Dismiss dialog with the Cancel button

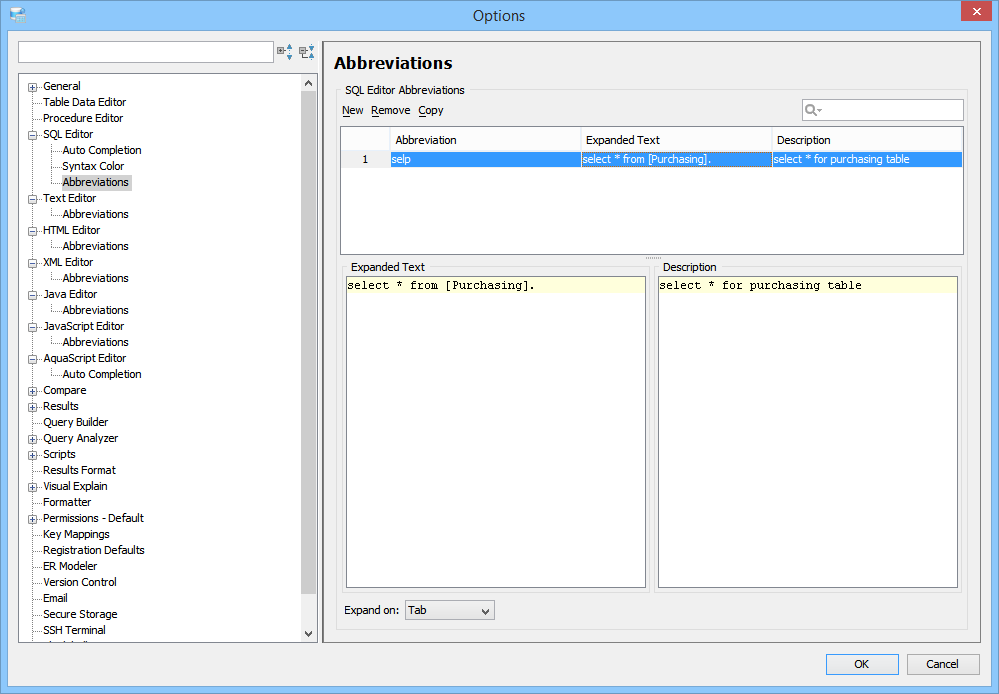coord(942,664)
